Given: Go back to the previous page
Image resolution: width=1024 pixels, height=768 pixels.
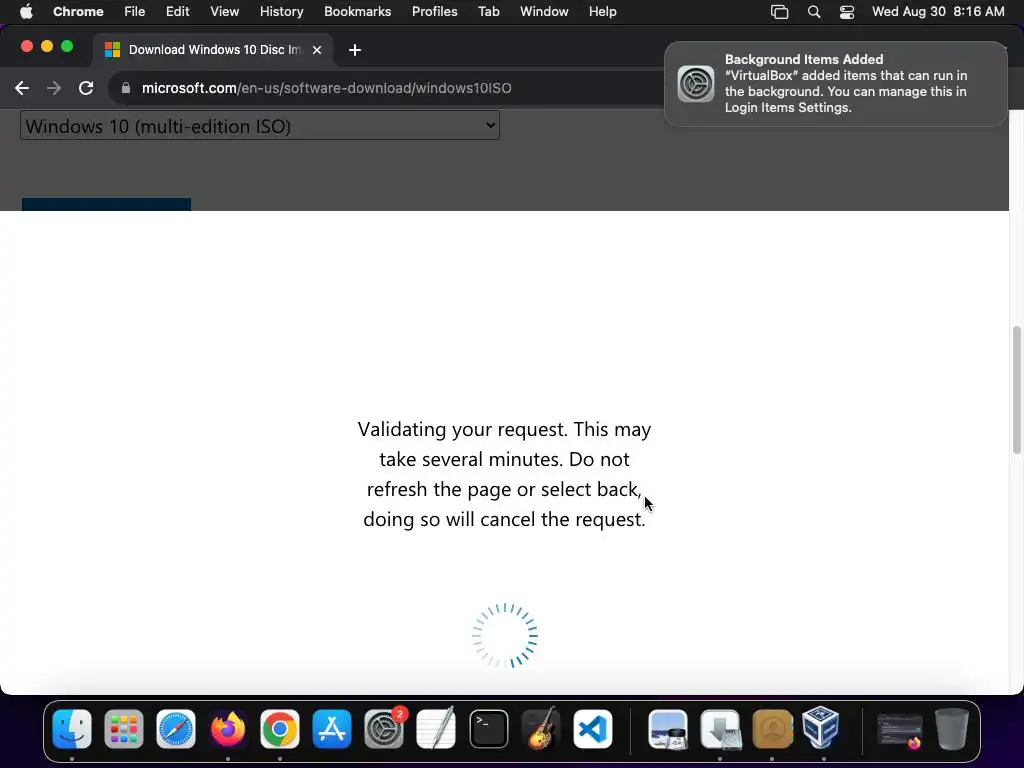Looking at the screenshot, I should tap(22, 88).
